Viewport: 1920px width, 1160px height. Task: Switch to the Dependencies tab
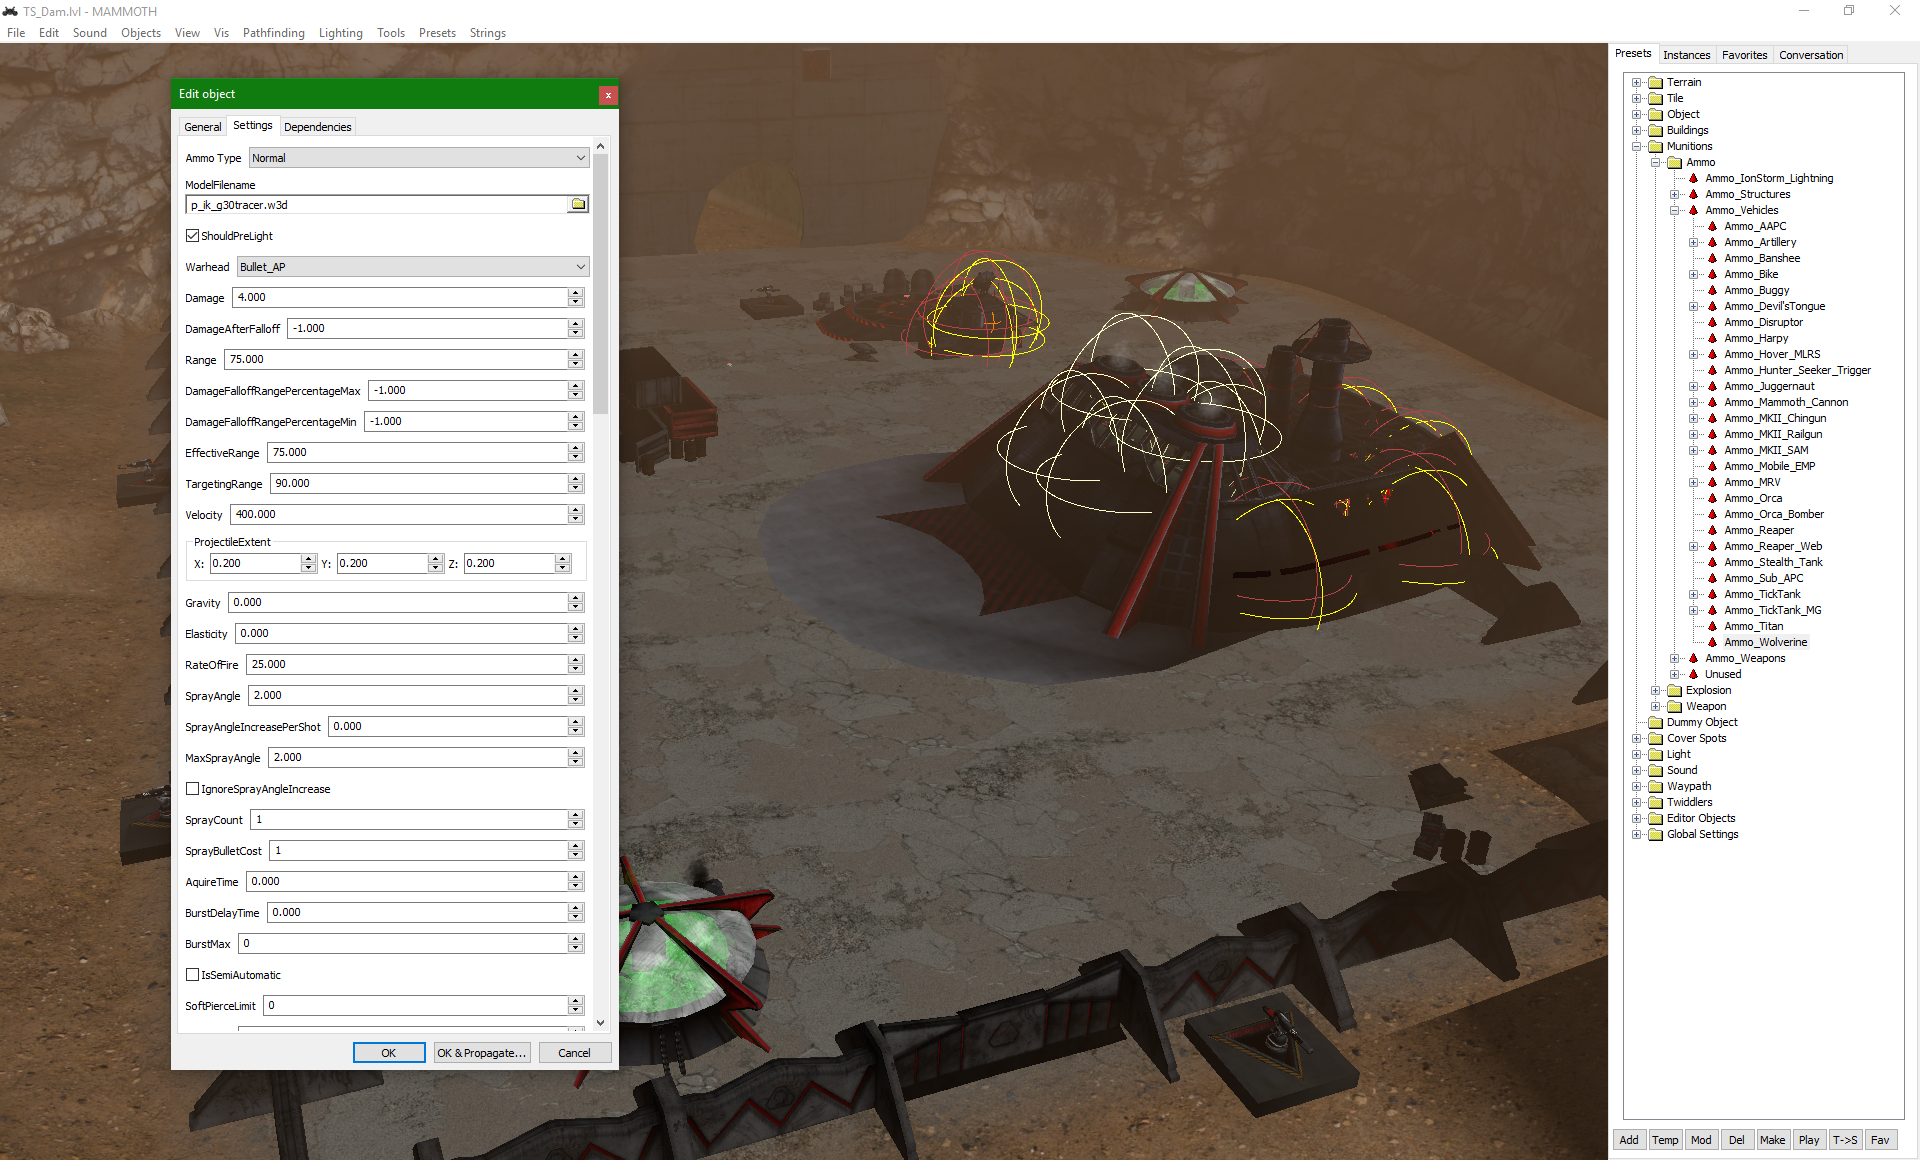tap(317, 127)
